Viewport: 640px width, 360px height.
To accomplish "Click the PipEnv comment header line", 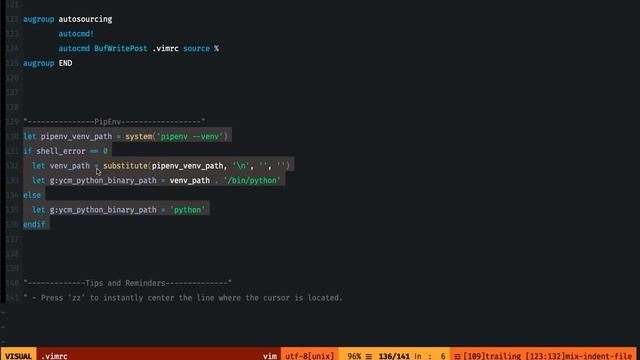I will [114, 121].
